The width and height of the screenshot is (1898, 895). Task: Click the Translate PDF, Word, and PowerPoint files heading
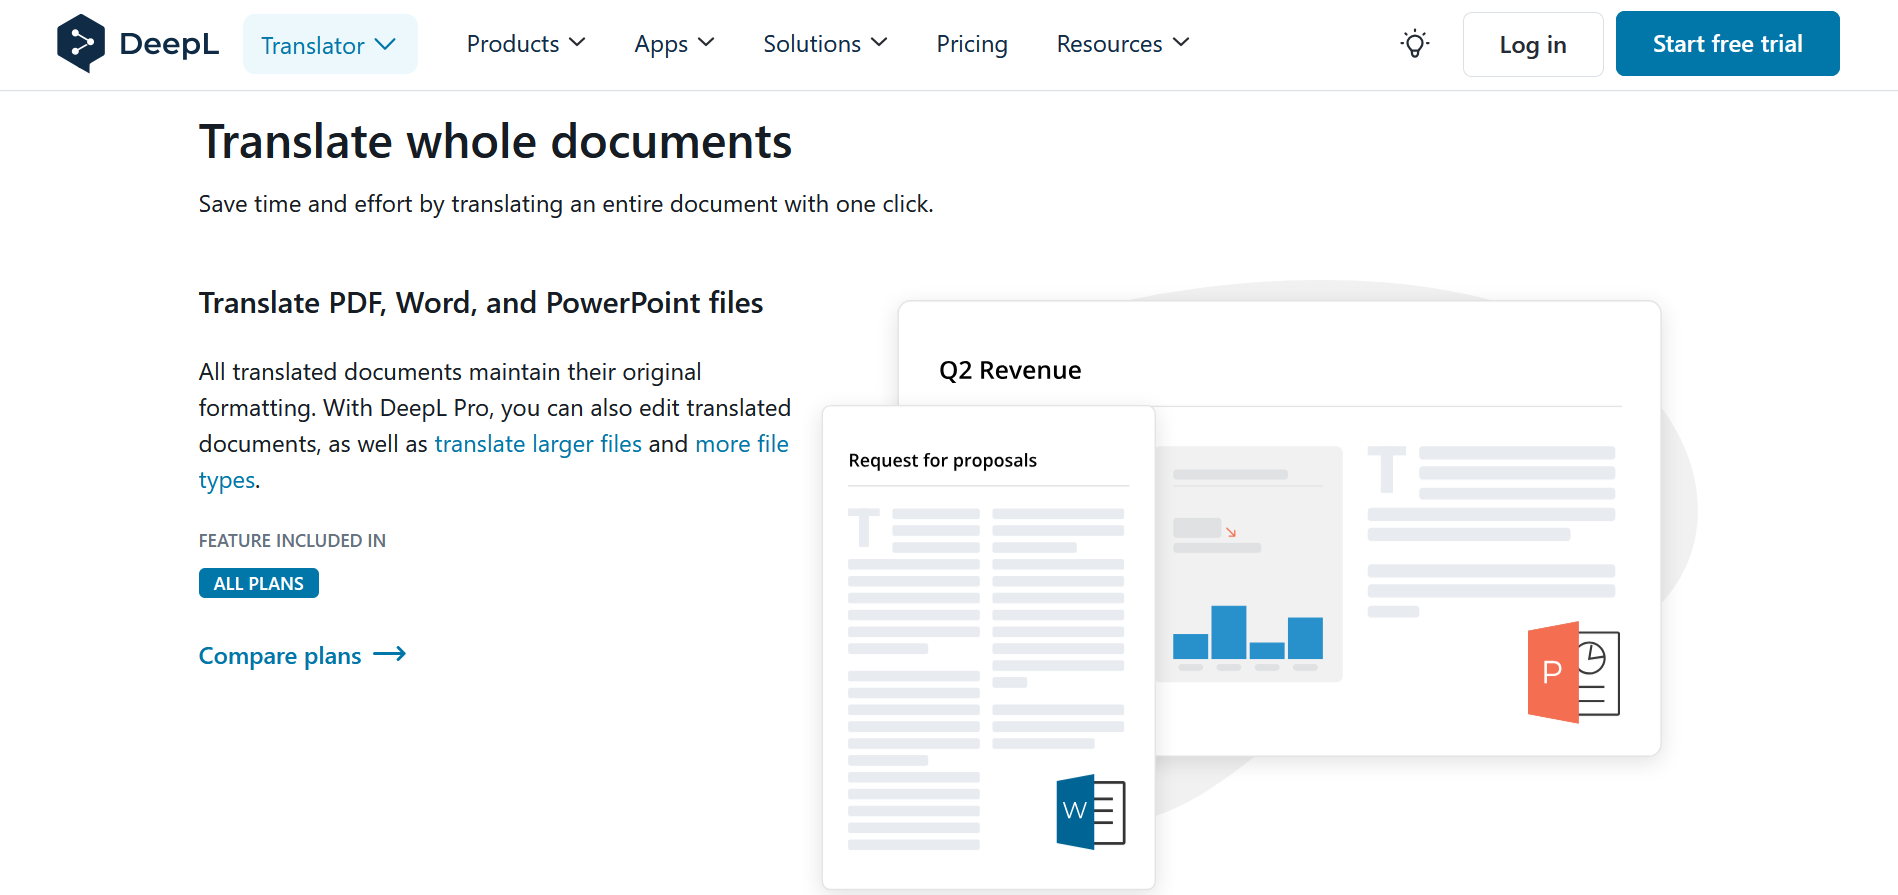tap(481, 303)
